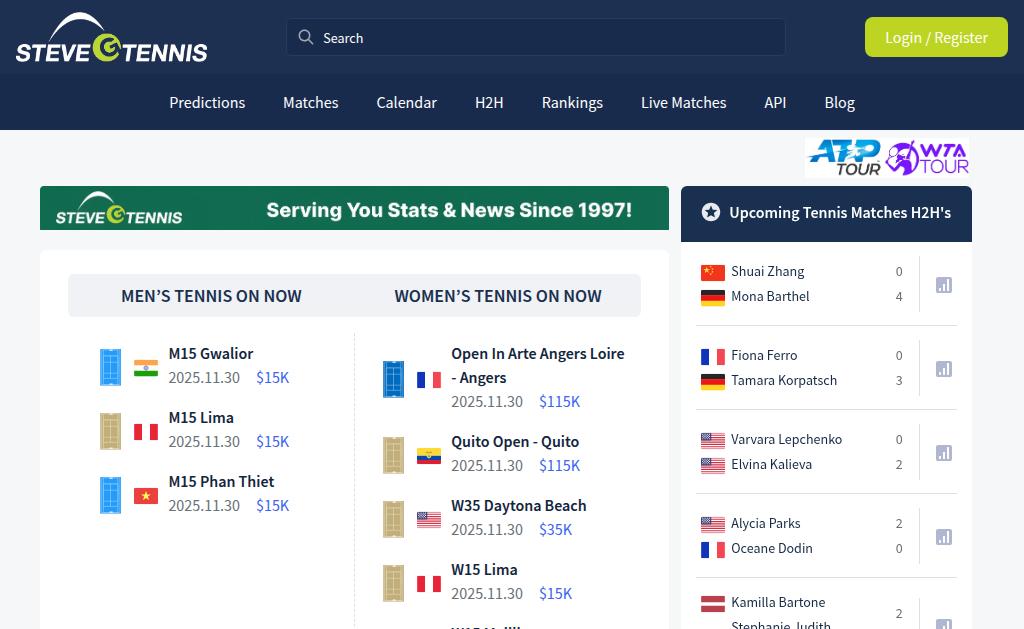1024x629 pixels.
Task: Open Tamara Korpatsch player link
Action: tap(784, 380)
